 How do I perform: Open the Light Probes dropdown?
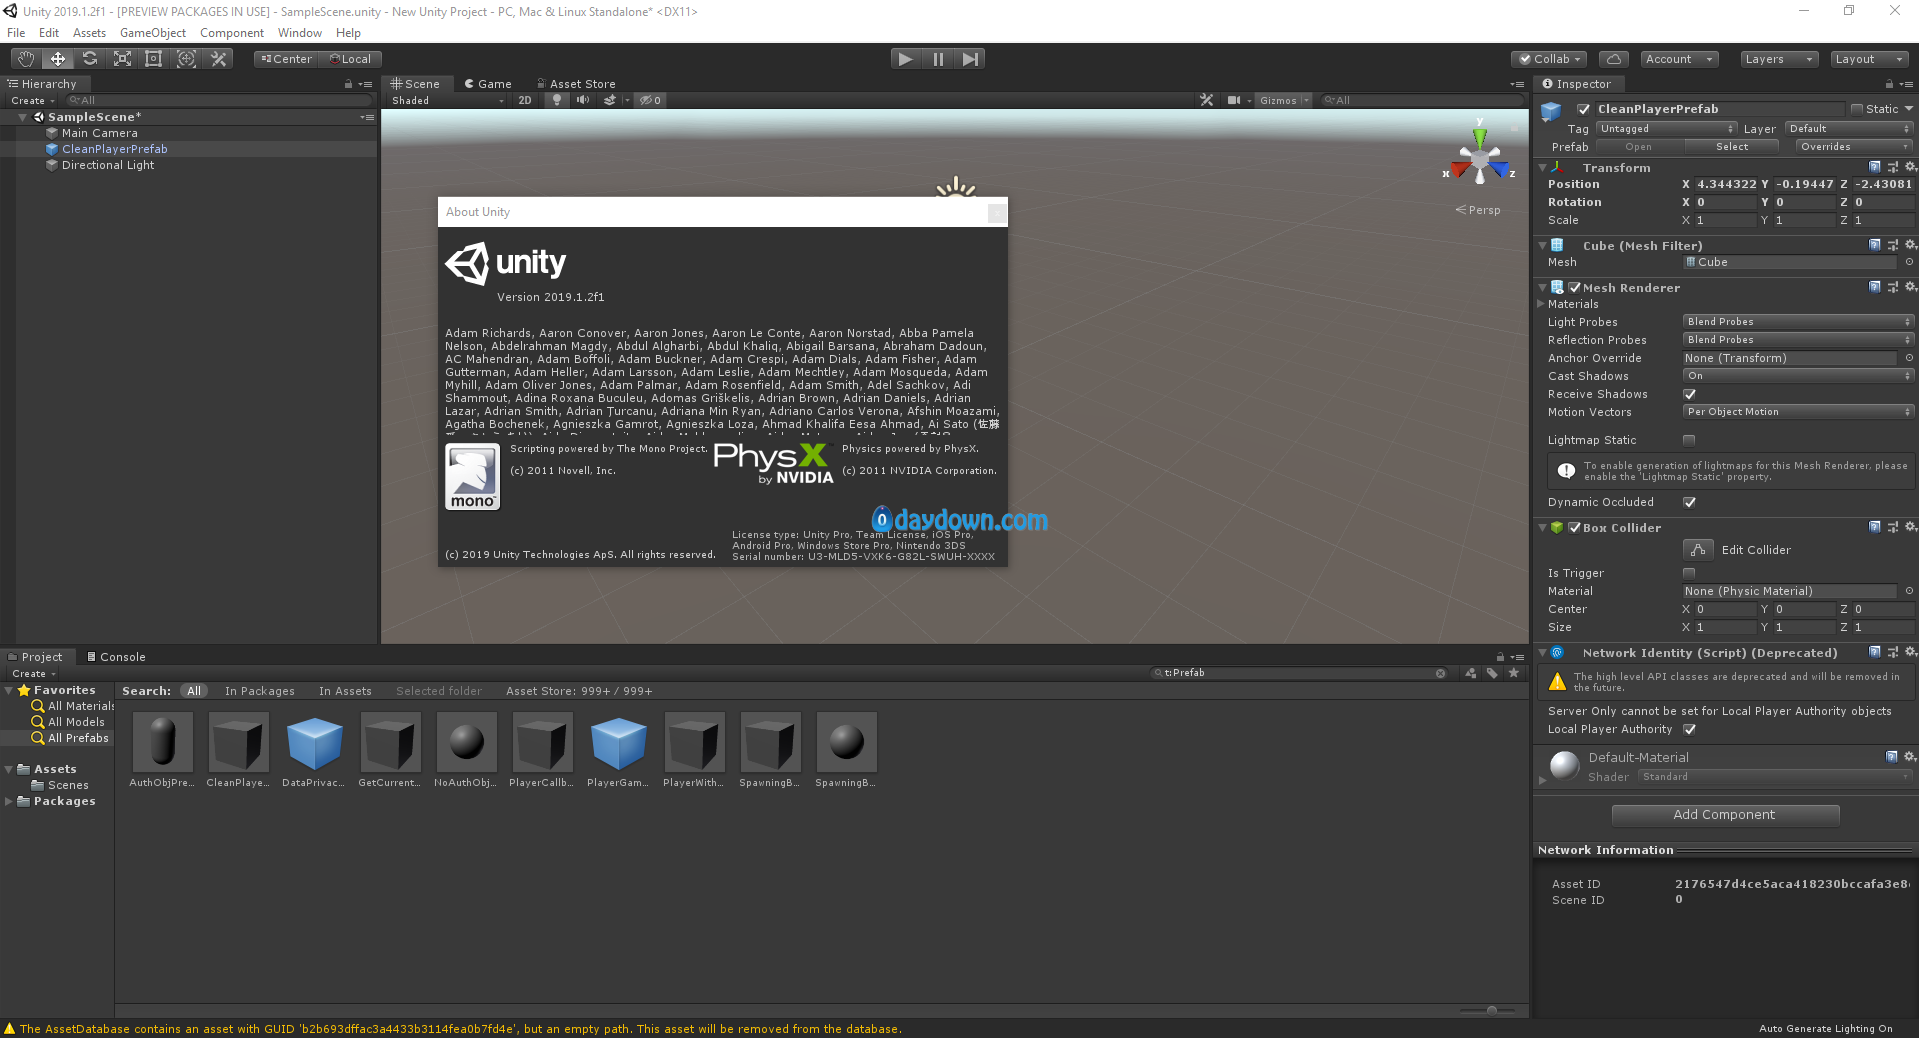click(x=1798, y=322)
